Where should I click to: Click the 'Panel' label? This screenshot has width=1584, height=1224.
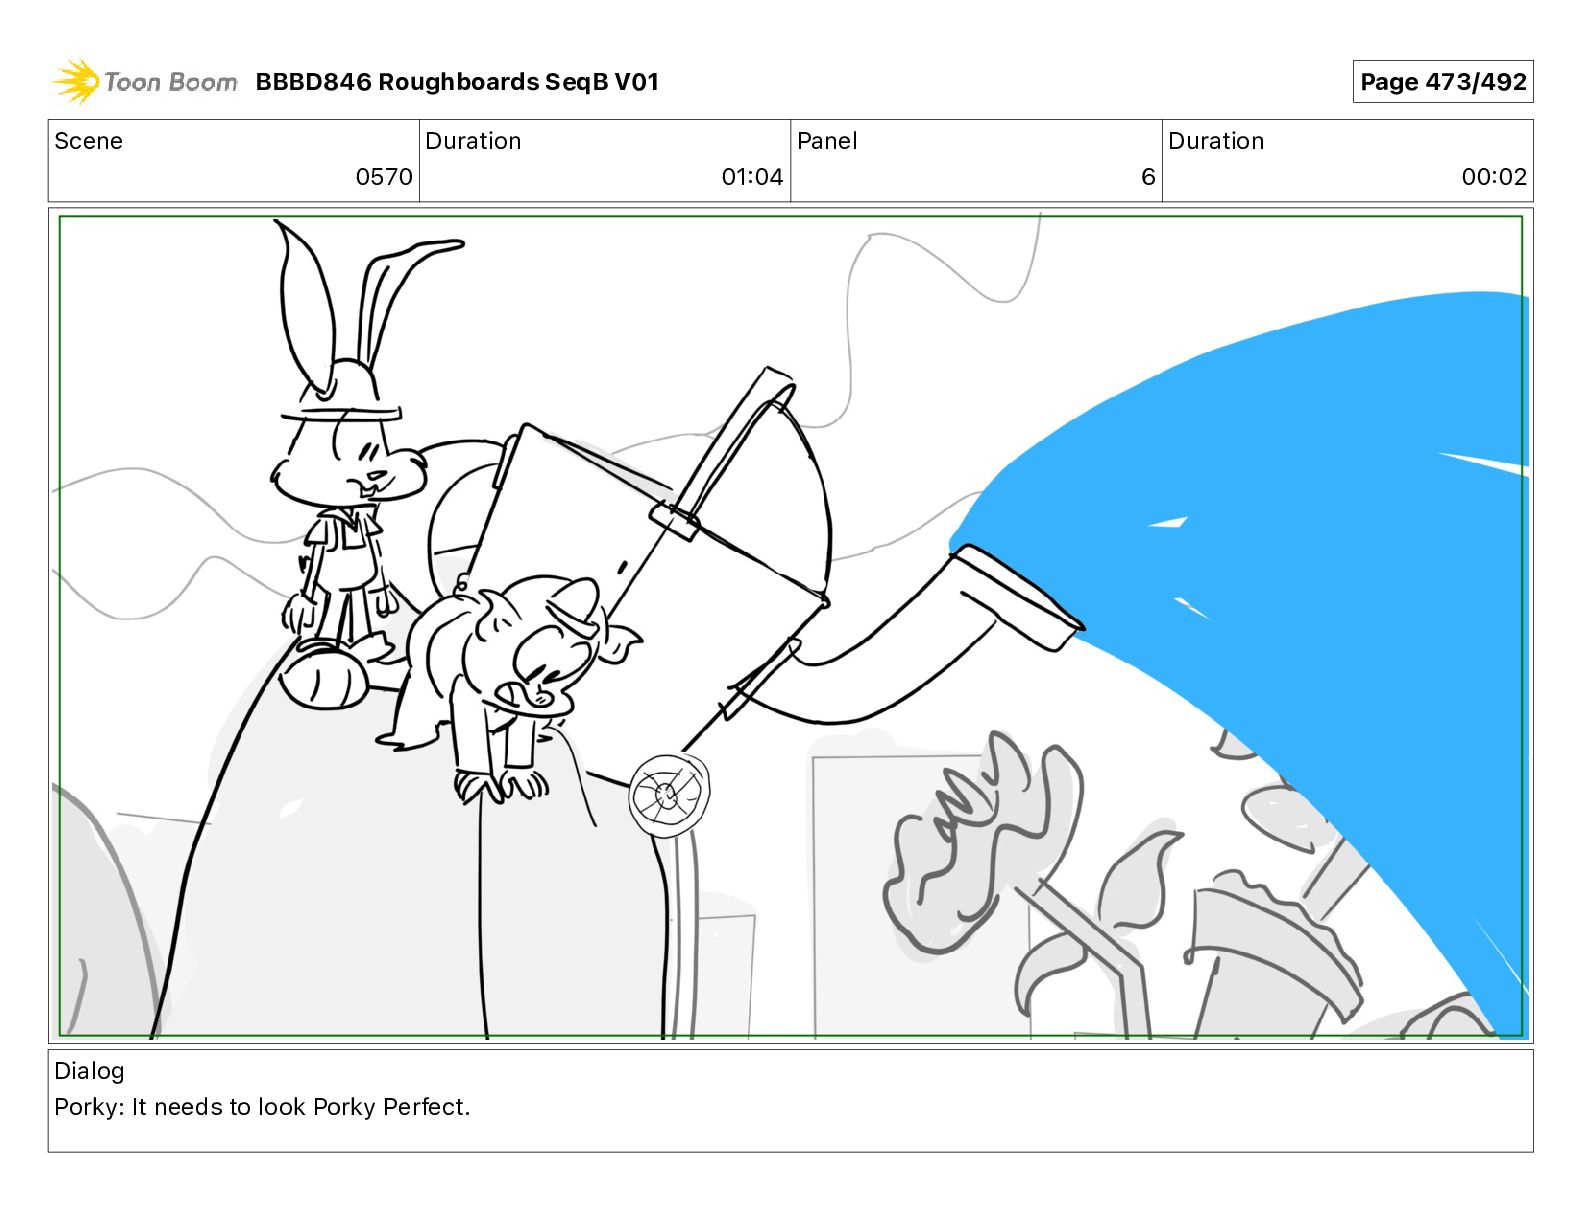(827, 141)
